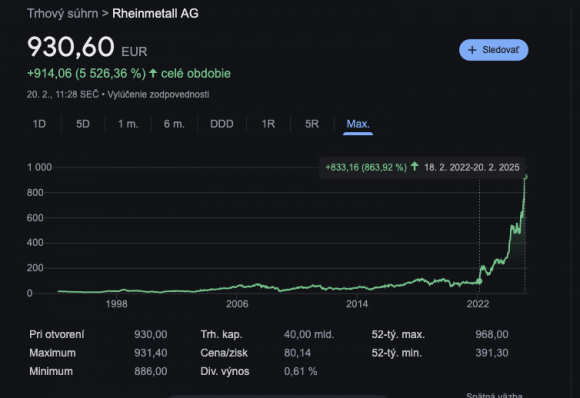Click the Sledovať follow button
The width and height of the screenshot is (580, 398).
pyautogui.click(x=493, y=50)
